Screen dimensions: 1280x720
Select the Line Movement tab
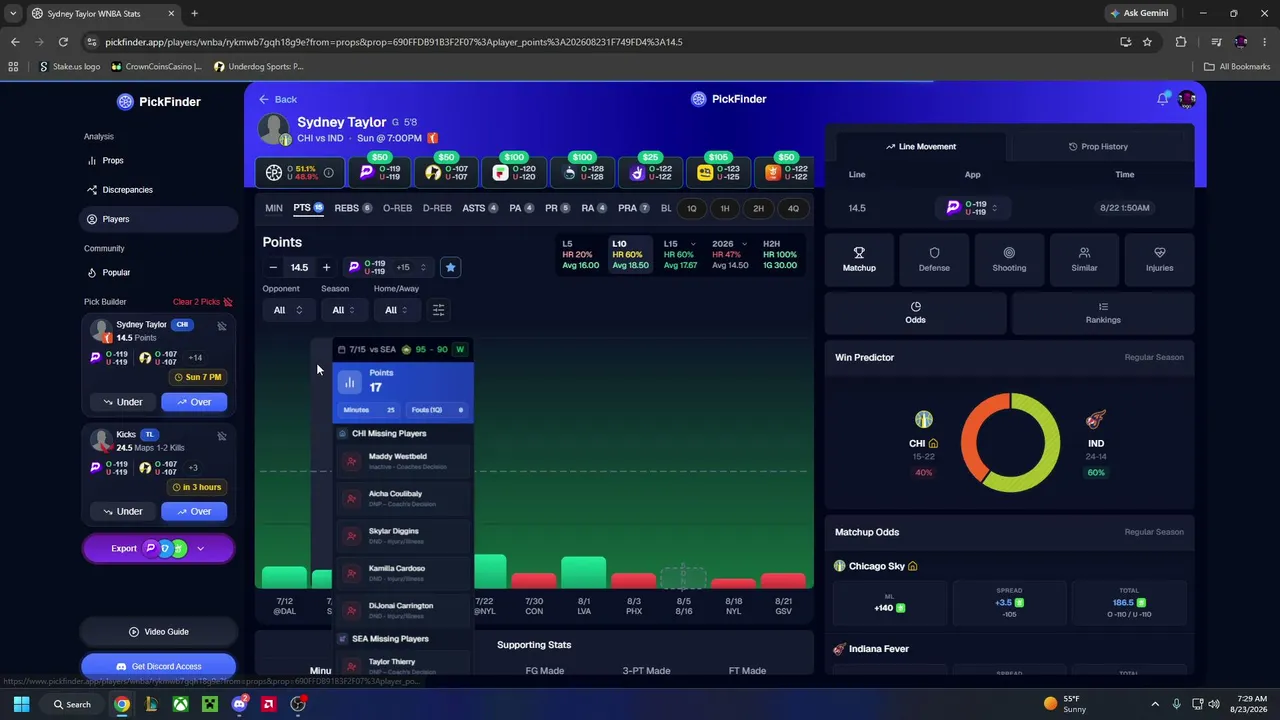tap(921, 146)
